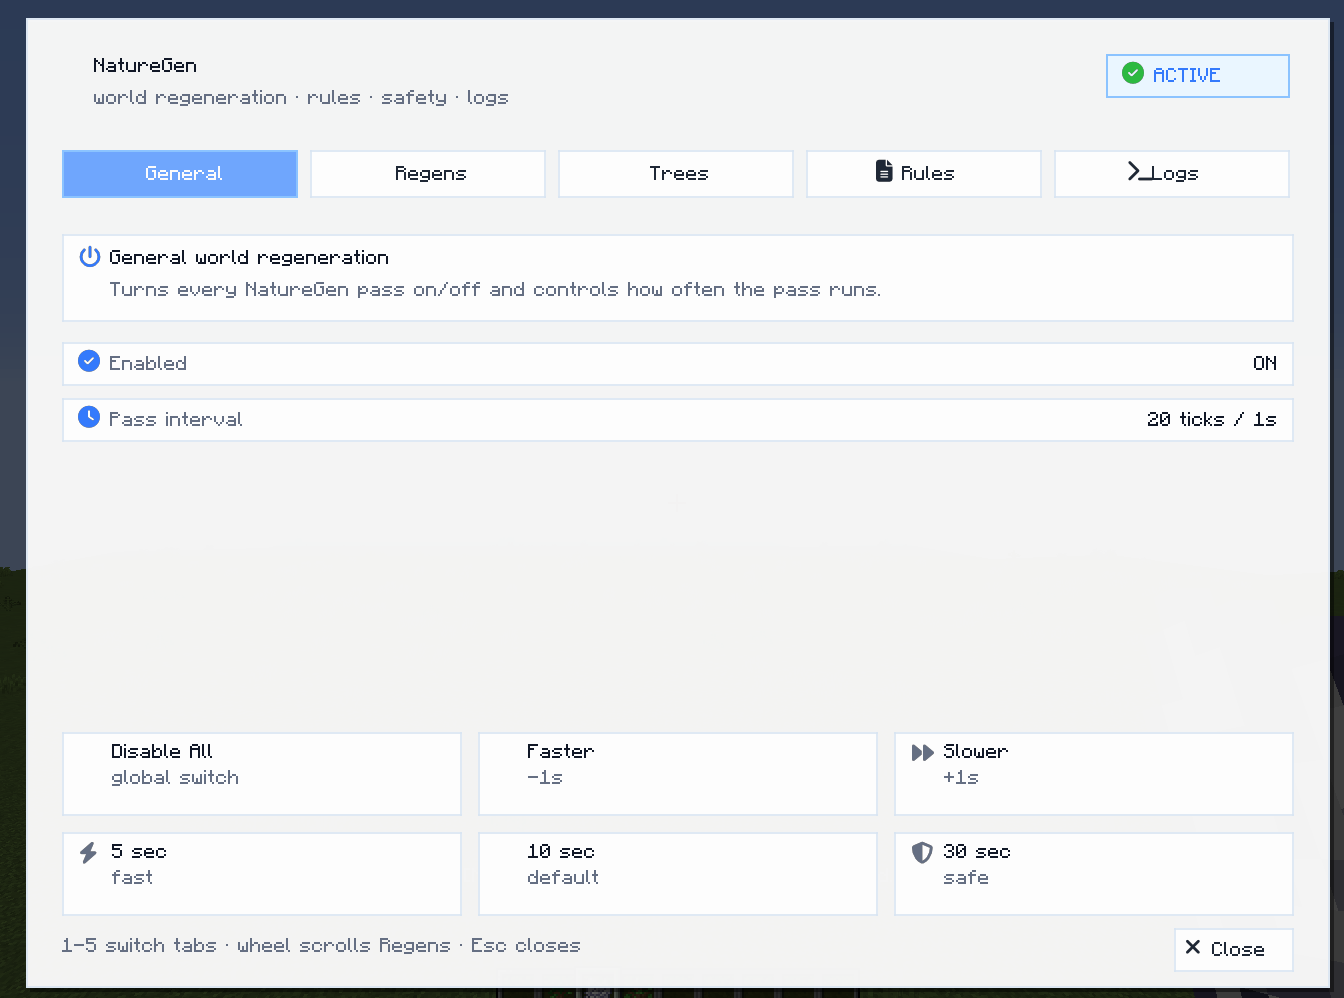Screen dimensions: 1344x998
Task: Close the NatureGen panel with Close button
Action: (1234, 950)
